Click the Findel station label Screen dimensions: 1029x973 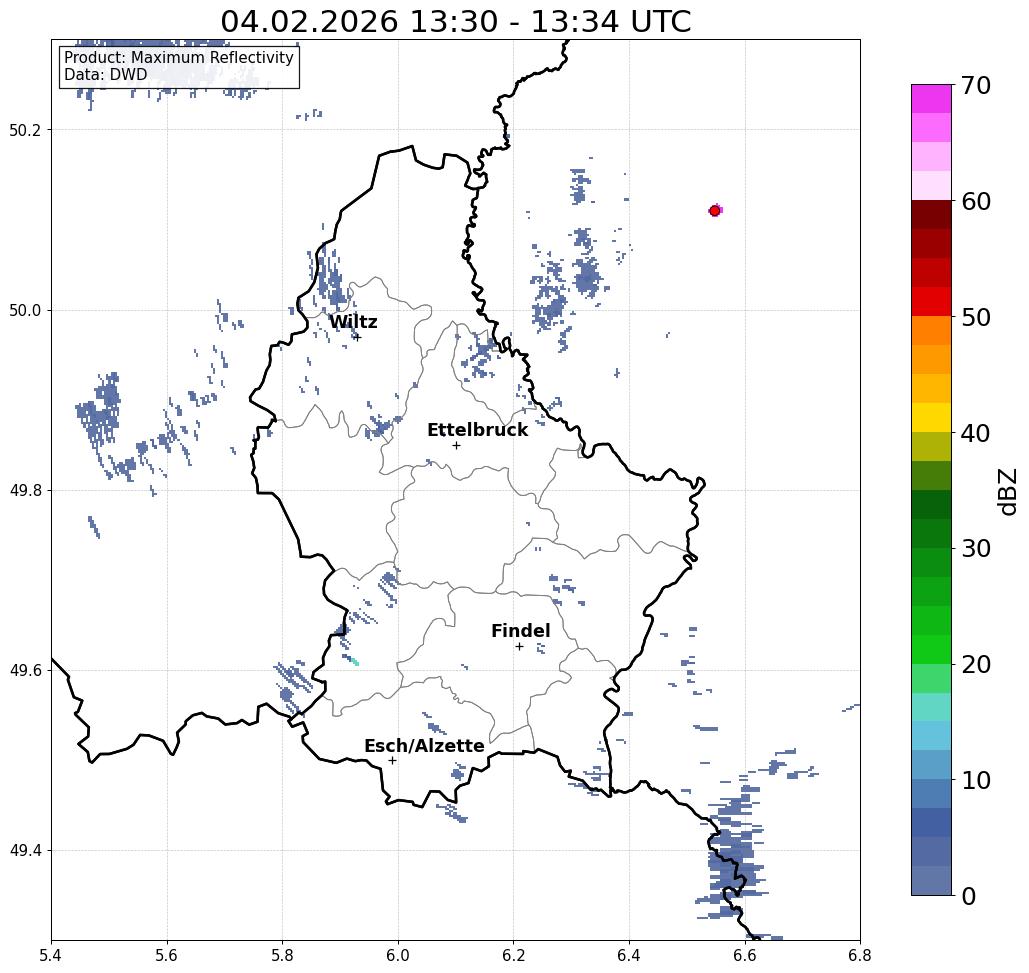(x=520, y=631)
